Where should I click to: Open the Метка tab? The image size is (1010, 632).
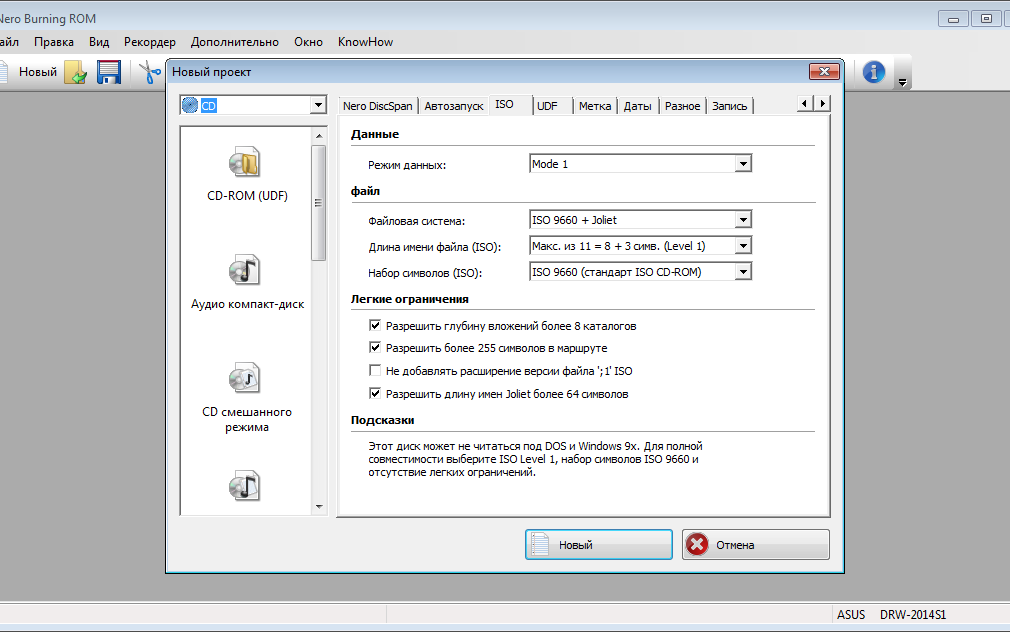tap(595, 106)
